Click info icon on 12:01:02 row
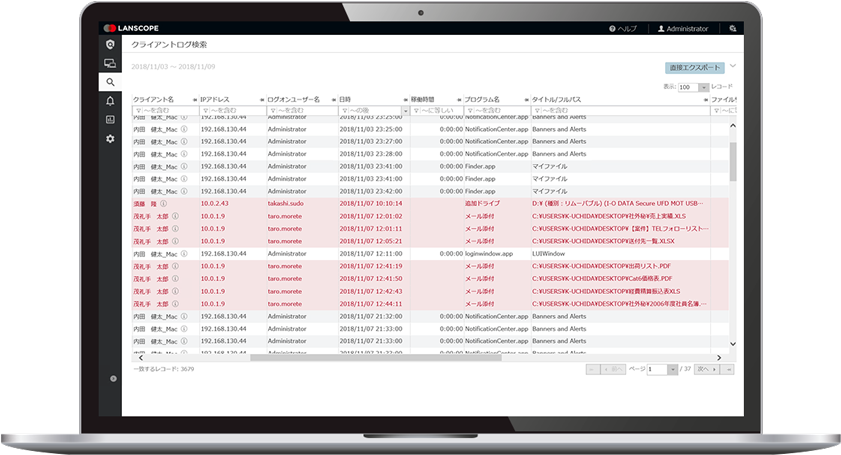This screenshot has height=455, width=841. (x=175, y=216)
